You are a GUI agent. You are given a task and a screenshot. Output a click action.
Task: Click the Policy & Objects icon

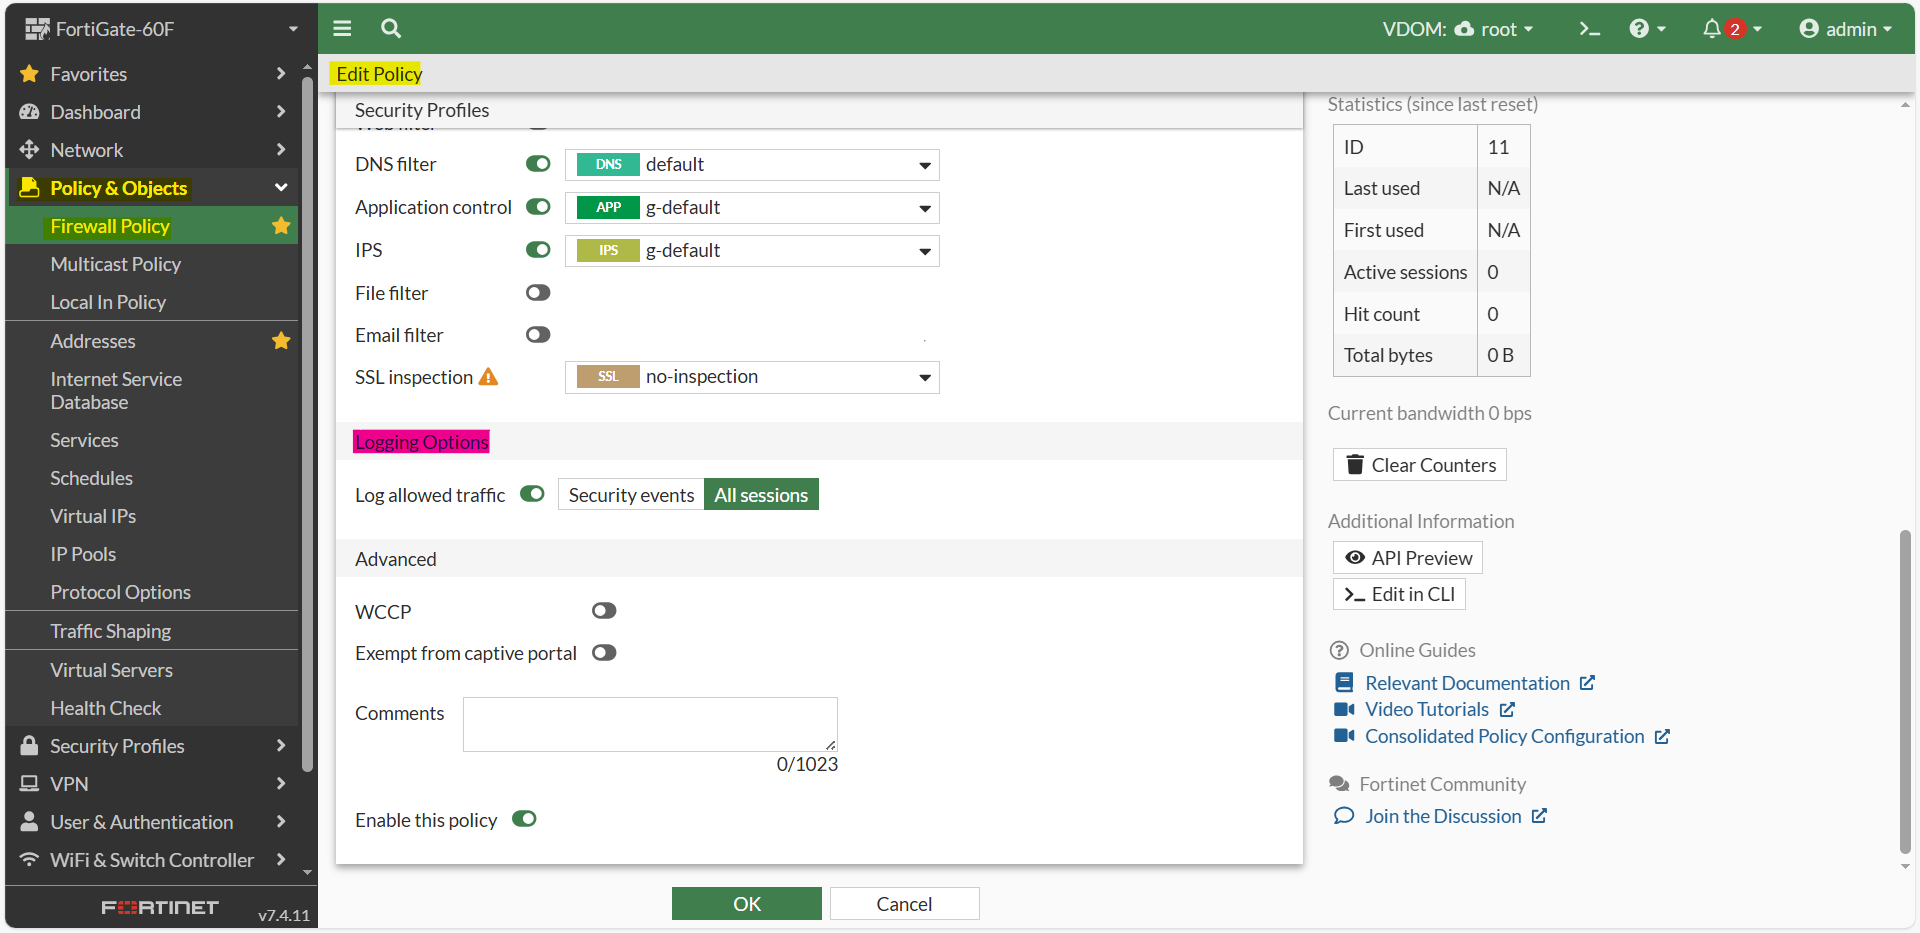pyautogui.click(x=29, y=188)
